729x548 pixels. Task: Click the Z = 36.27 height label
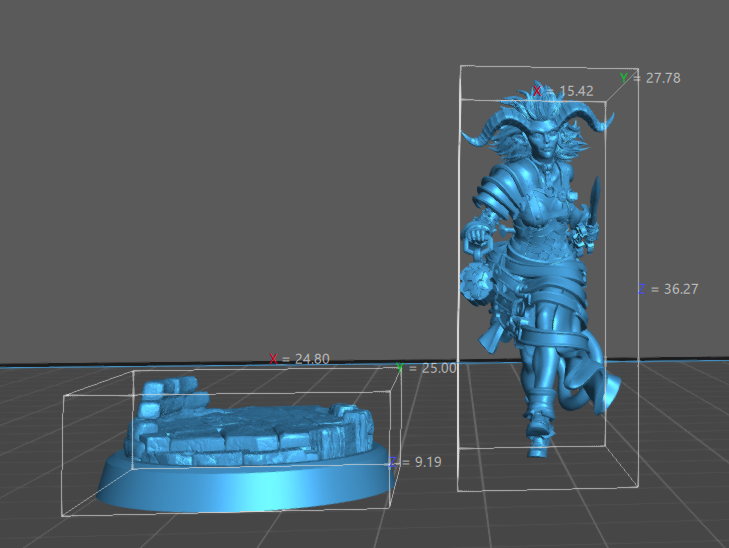pos(668,289)
